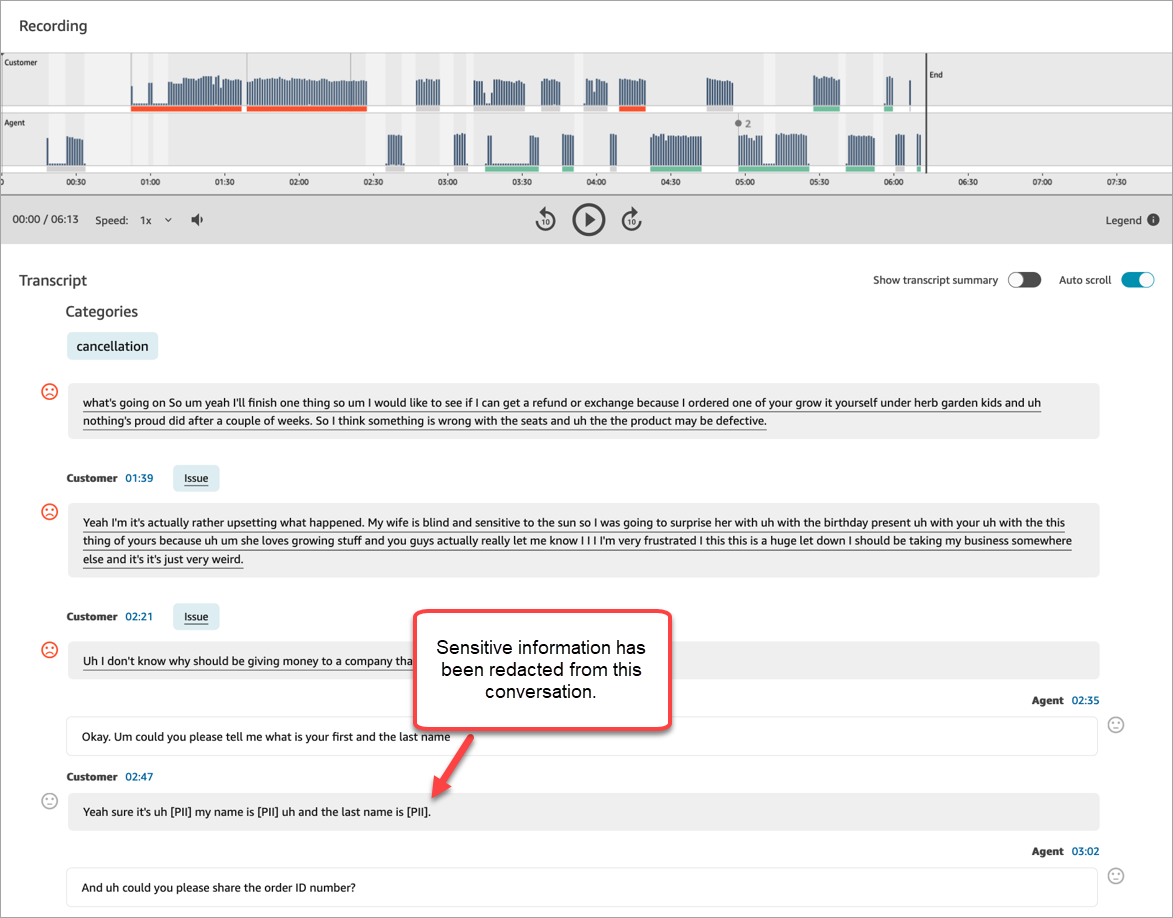Open the playback Speed dropdown

tap(158, 219)
